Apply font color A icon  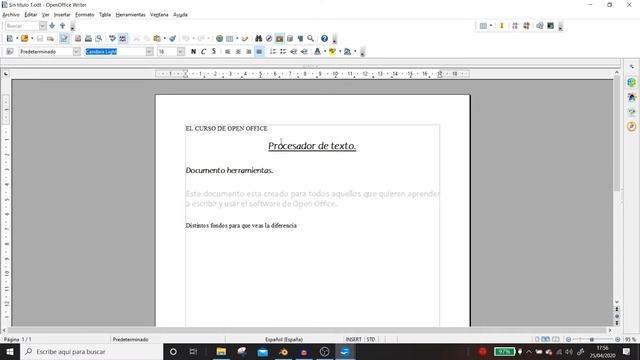point(318,51)
